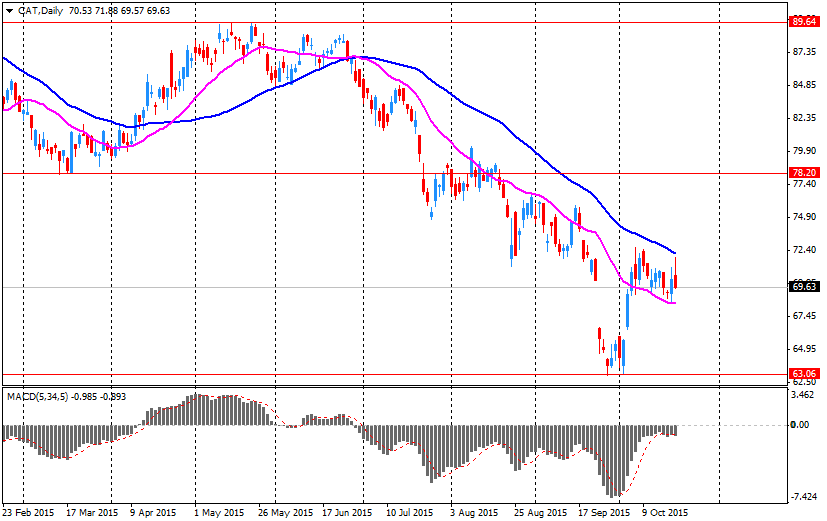The image size is (827, 521).
Task: Select the 84.85 price scale value
Action: coord(804,85)
